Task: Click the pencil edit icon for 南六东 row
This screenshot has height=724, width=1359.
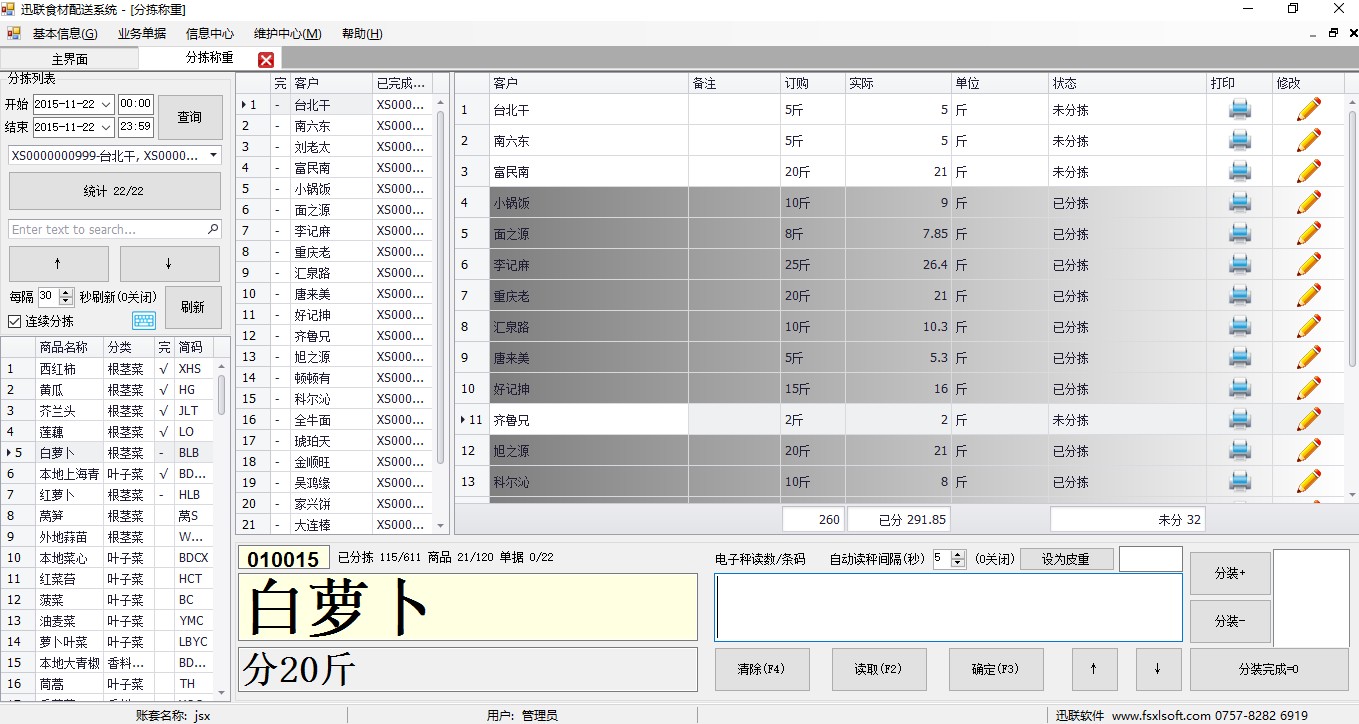Action: pos(1308,141)
